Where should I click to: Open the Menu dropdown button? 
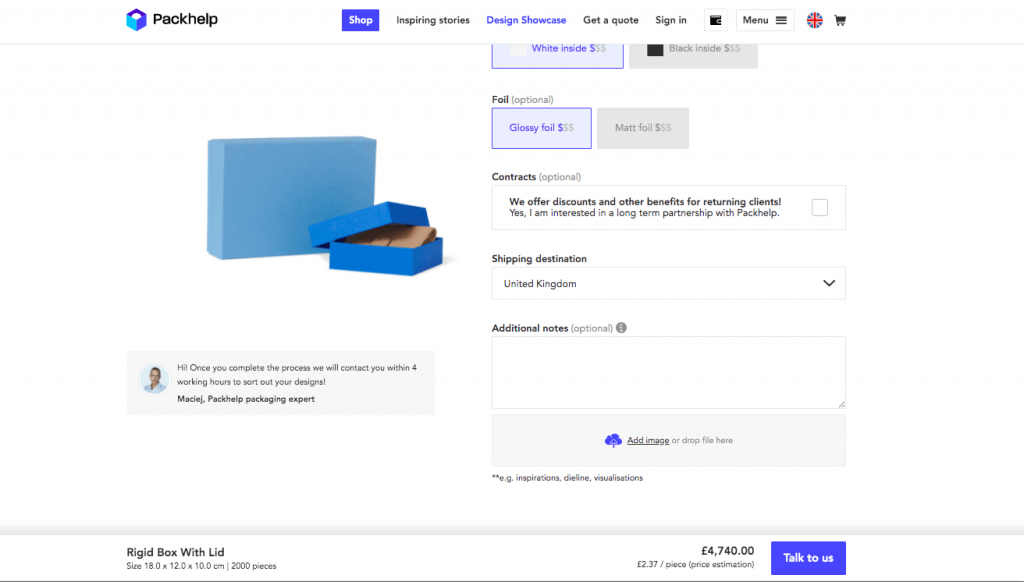tap(764, 19)
